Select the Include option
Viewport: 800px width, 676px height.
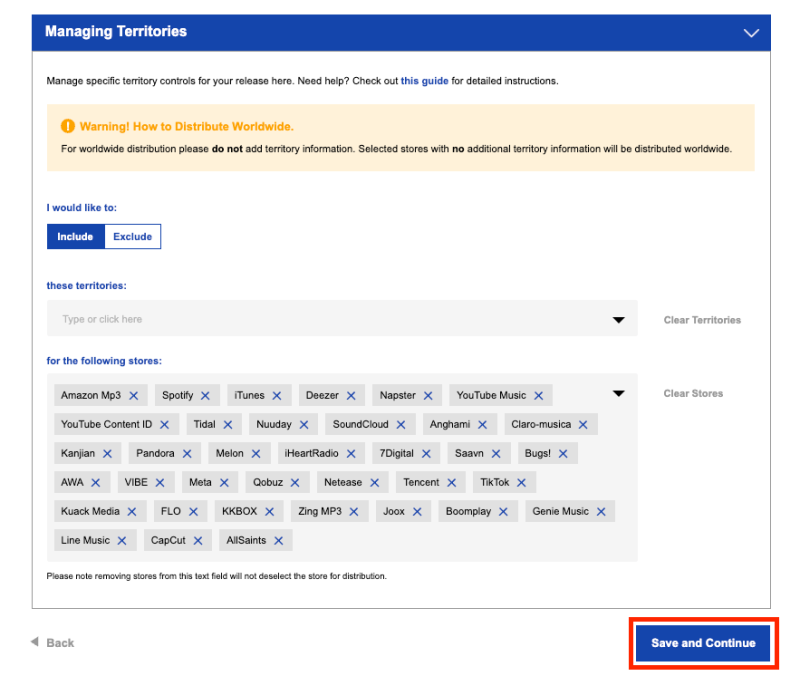pos(76,237)
